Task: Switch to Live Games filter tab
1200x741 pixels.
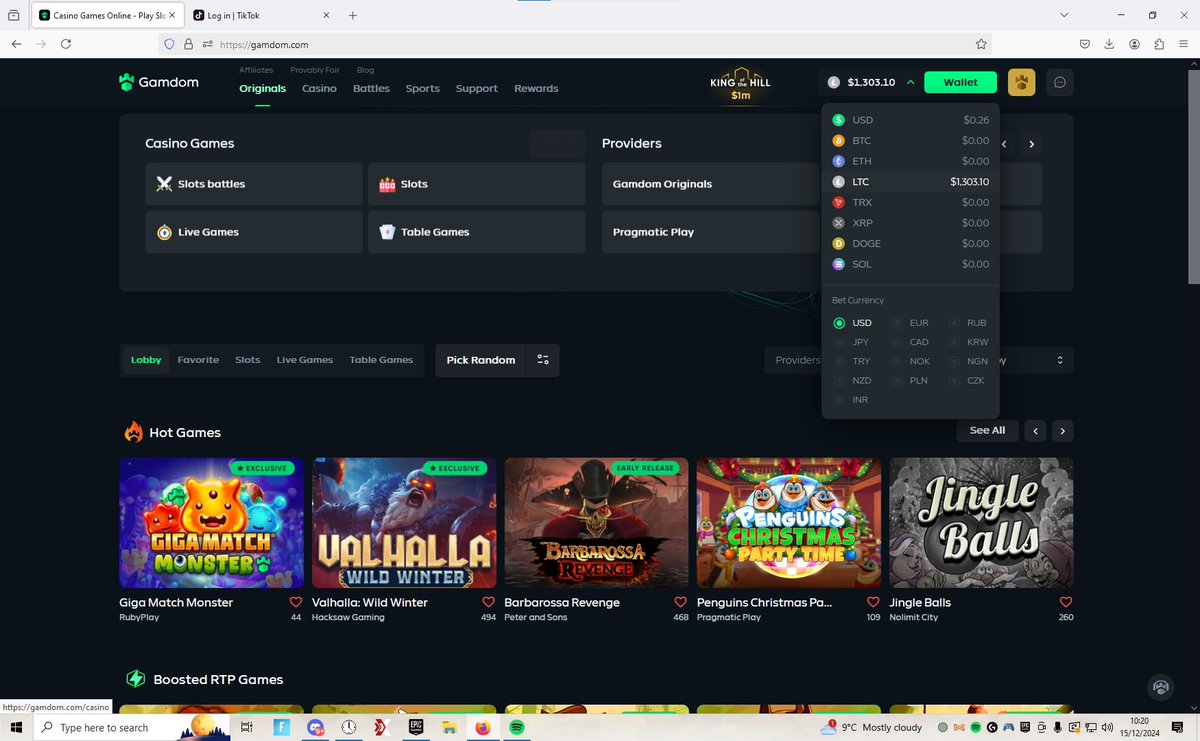Action: pyautogui.click(x=305, y=360)
